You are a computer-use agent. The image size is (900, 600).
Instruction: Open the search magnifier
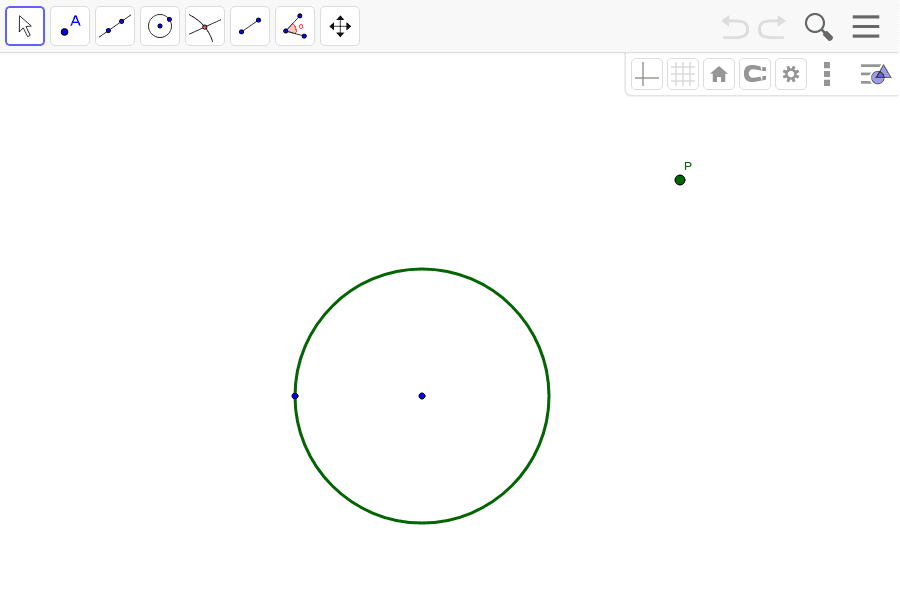pos(818,27)
